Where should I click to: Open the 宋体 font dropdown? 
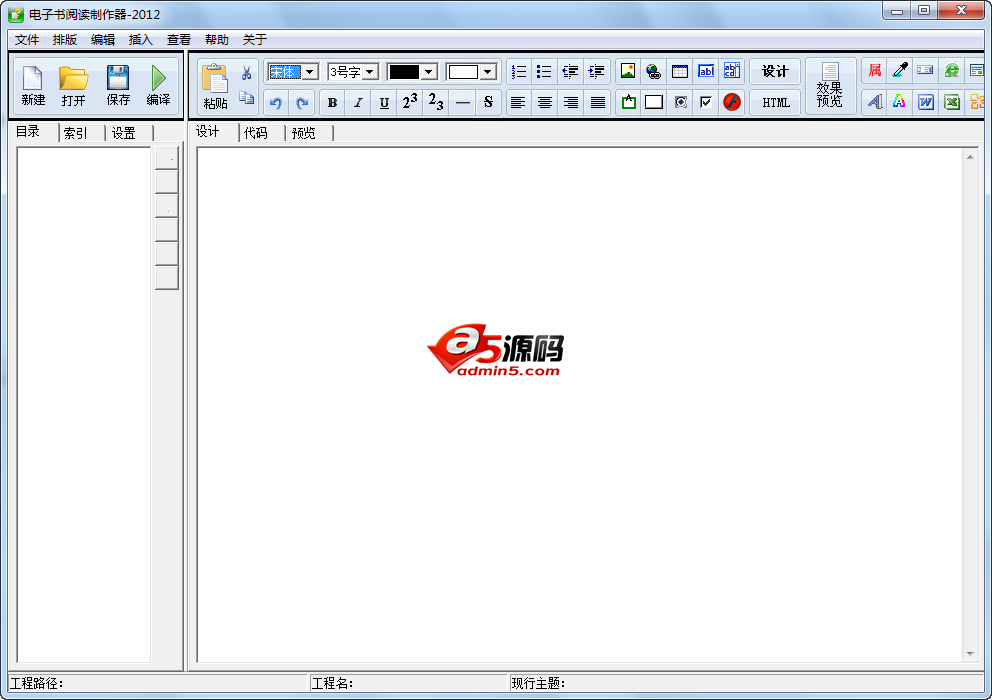tap(309, 72)
